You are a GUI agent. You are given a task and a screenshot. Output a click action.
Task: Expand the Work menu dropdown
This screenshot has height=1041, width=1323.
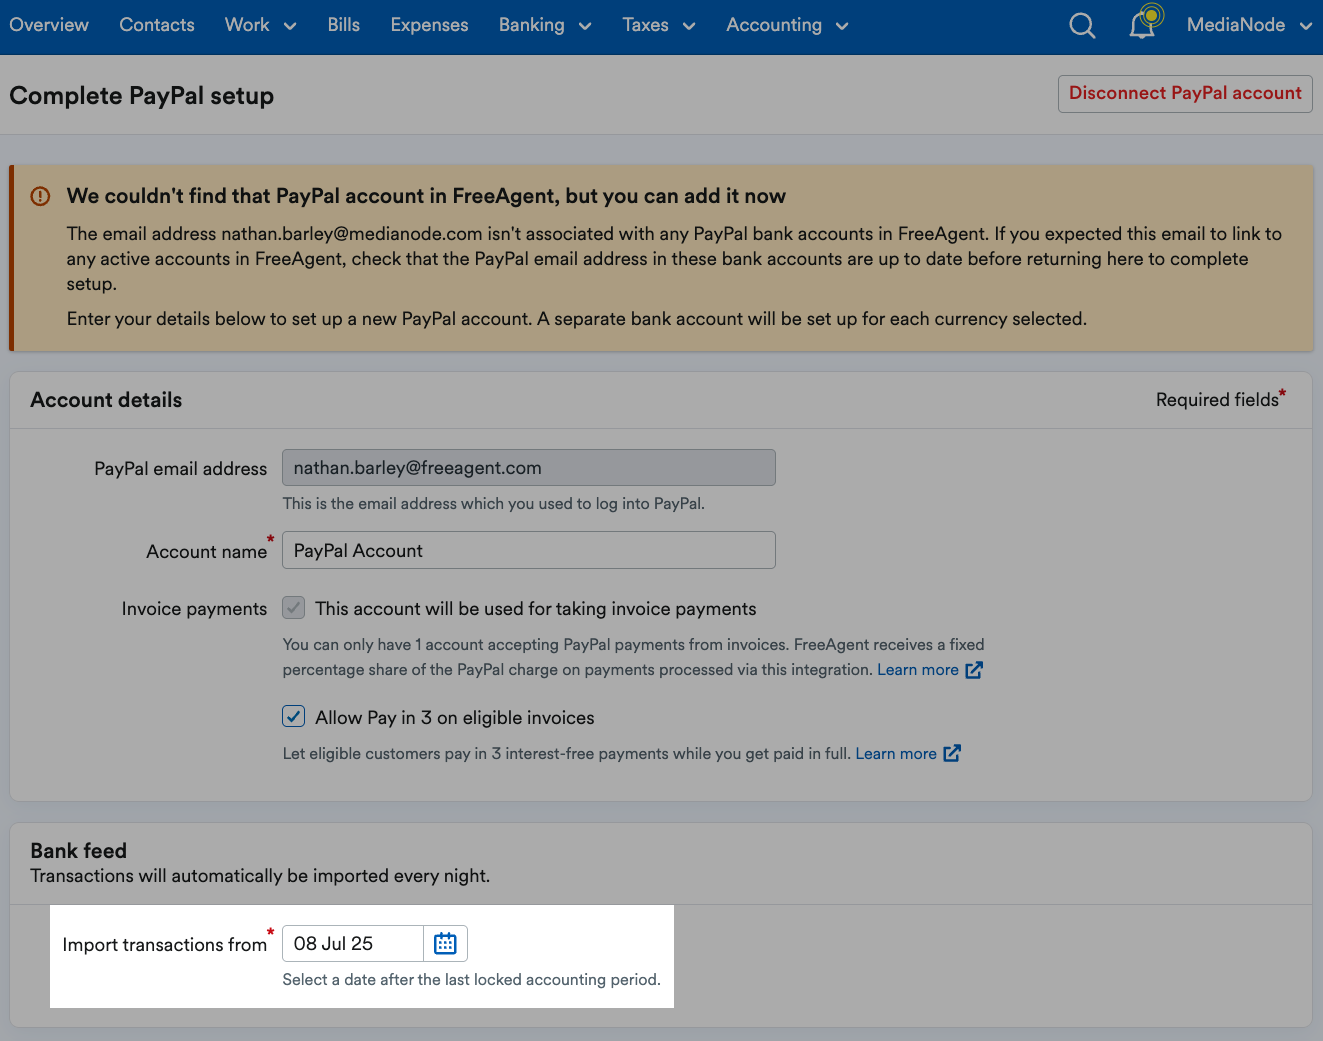(x=261, y=25)
